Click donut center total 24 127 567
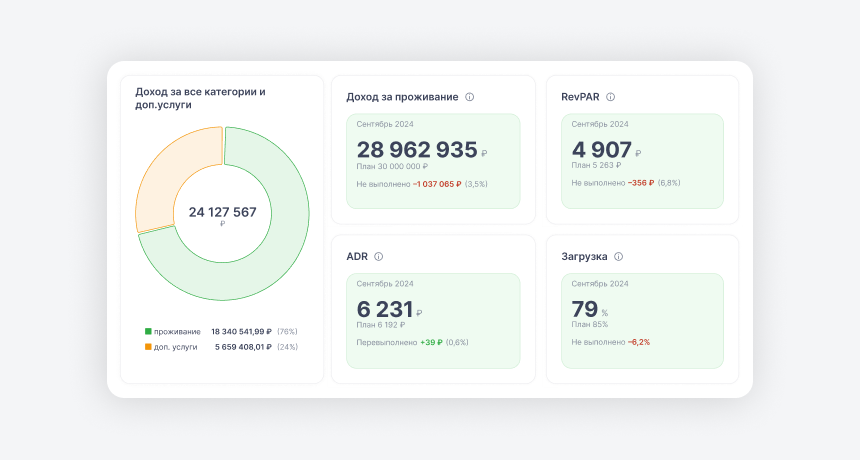This screenshot has height=460, width=860. tap(222, 212)
